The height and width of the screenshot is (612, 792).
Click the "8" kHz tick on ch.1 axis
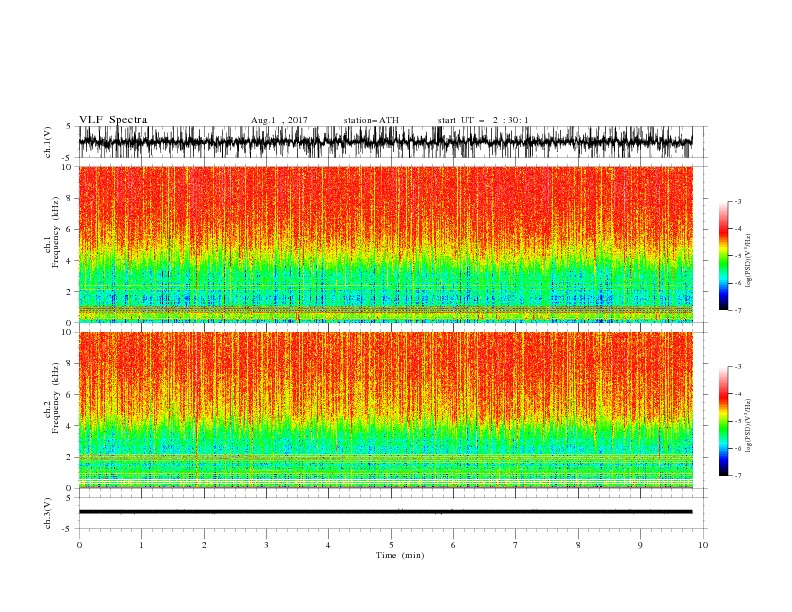coord(69,198)
